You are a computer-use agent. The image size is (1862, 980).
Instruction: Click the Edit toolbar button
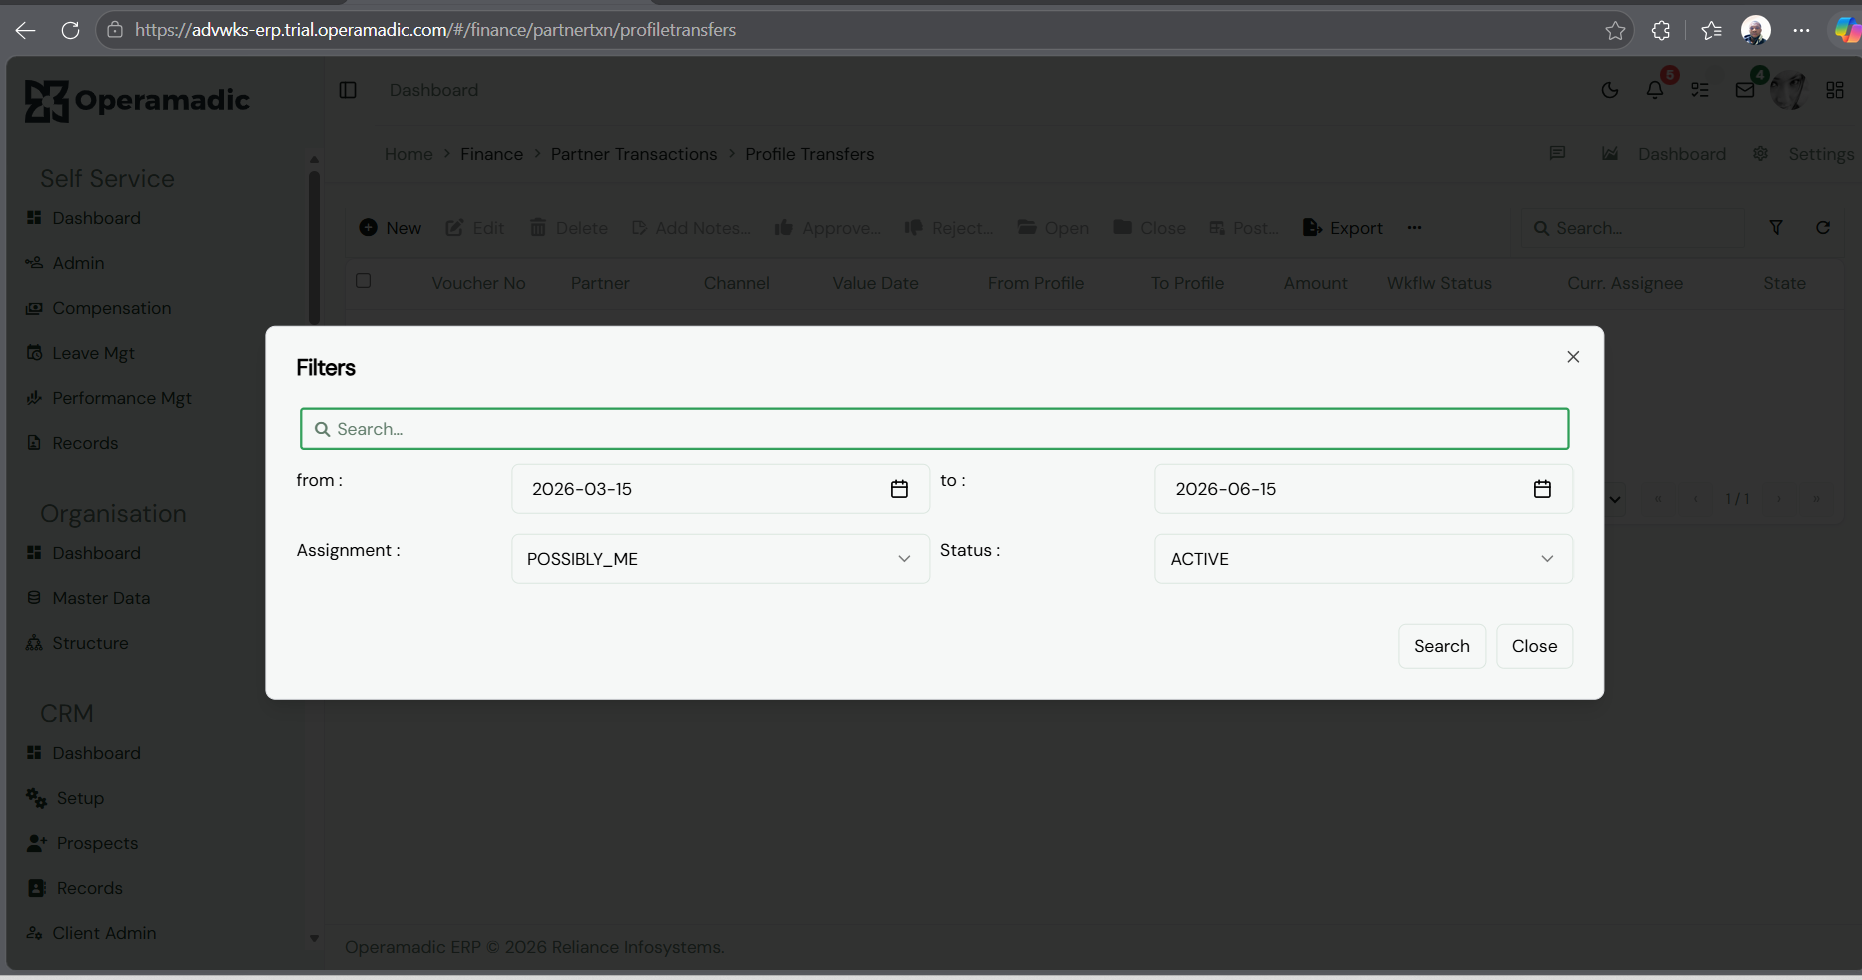click(x=474, y=228)
